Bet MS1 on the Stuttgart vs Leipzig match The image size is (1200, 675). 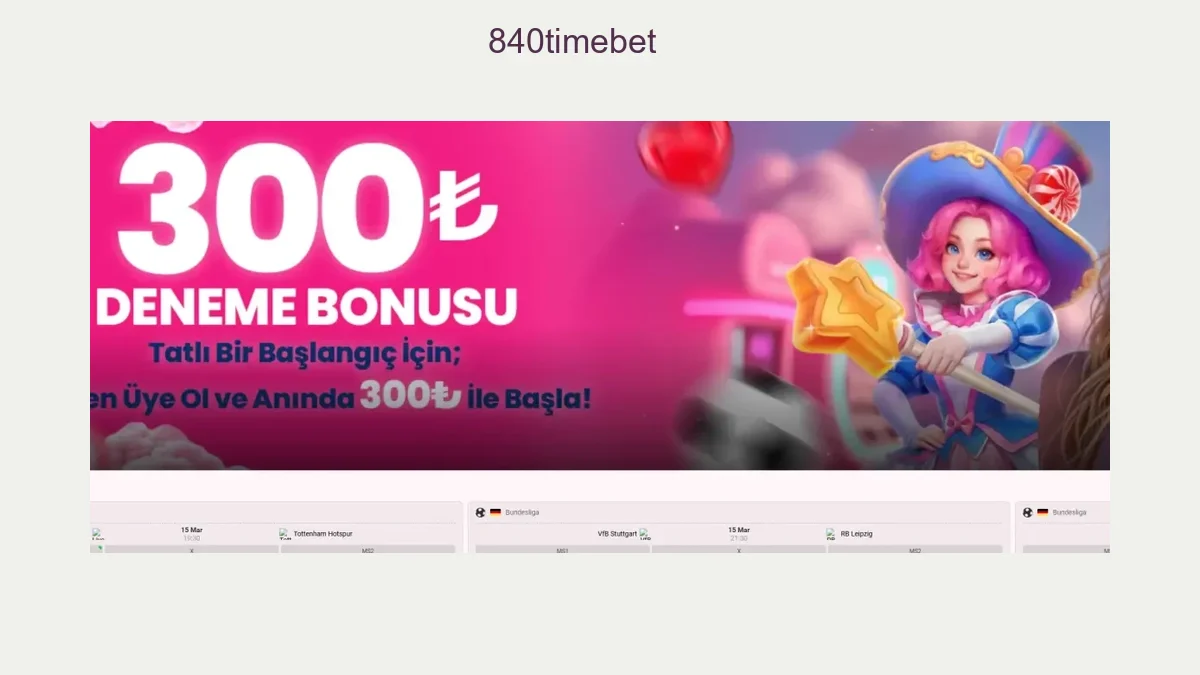coord(562,549)
